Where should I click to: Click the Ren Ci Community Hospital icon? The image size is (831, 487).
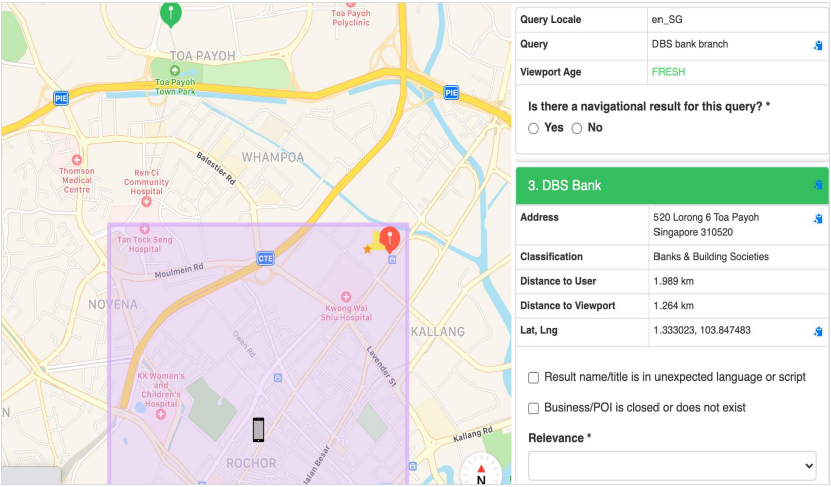coord(146,201)
